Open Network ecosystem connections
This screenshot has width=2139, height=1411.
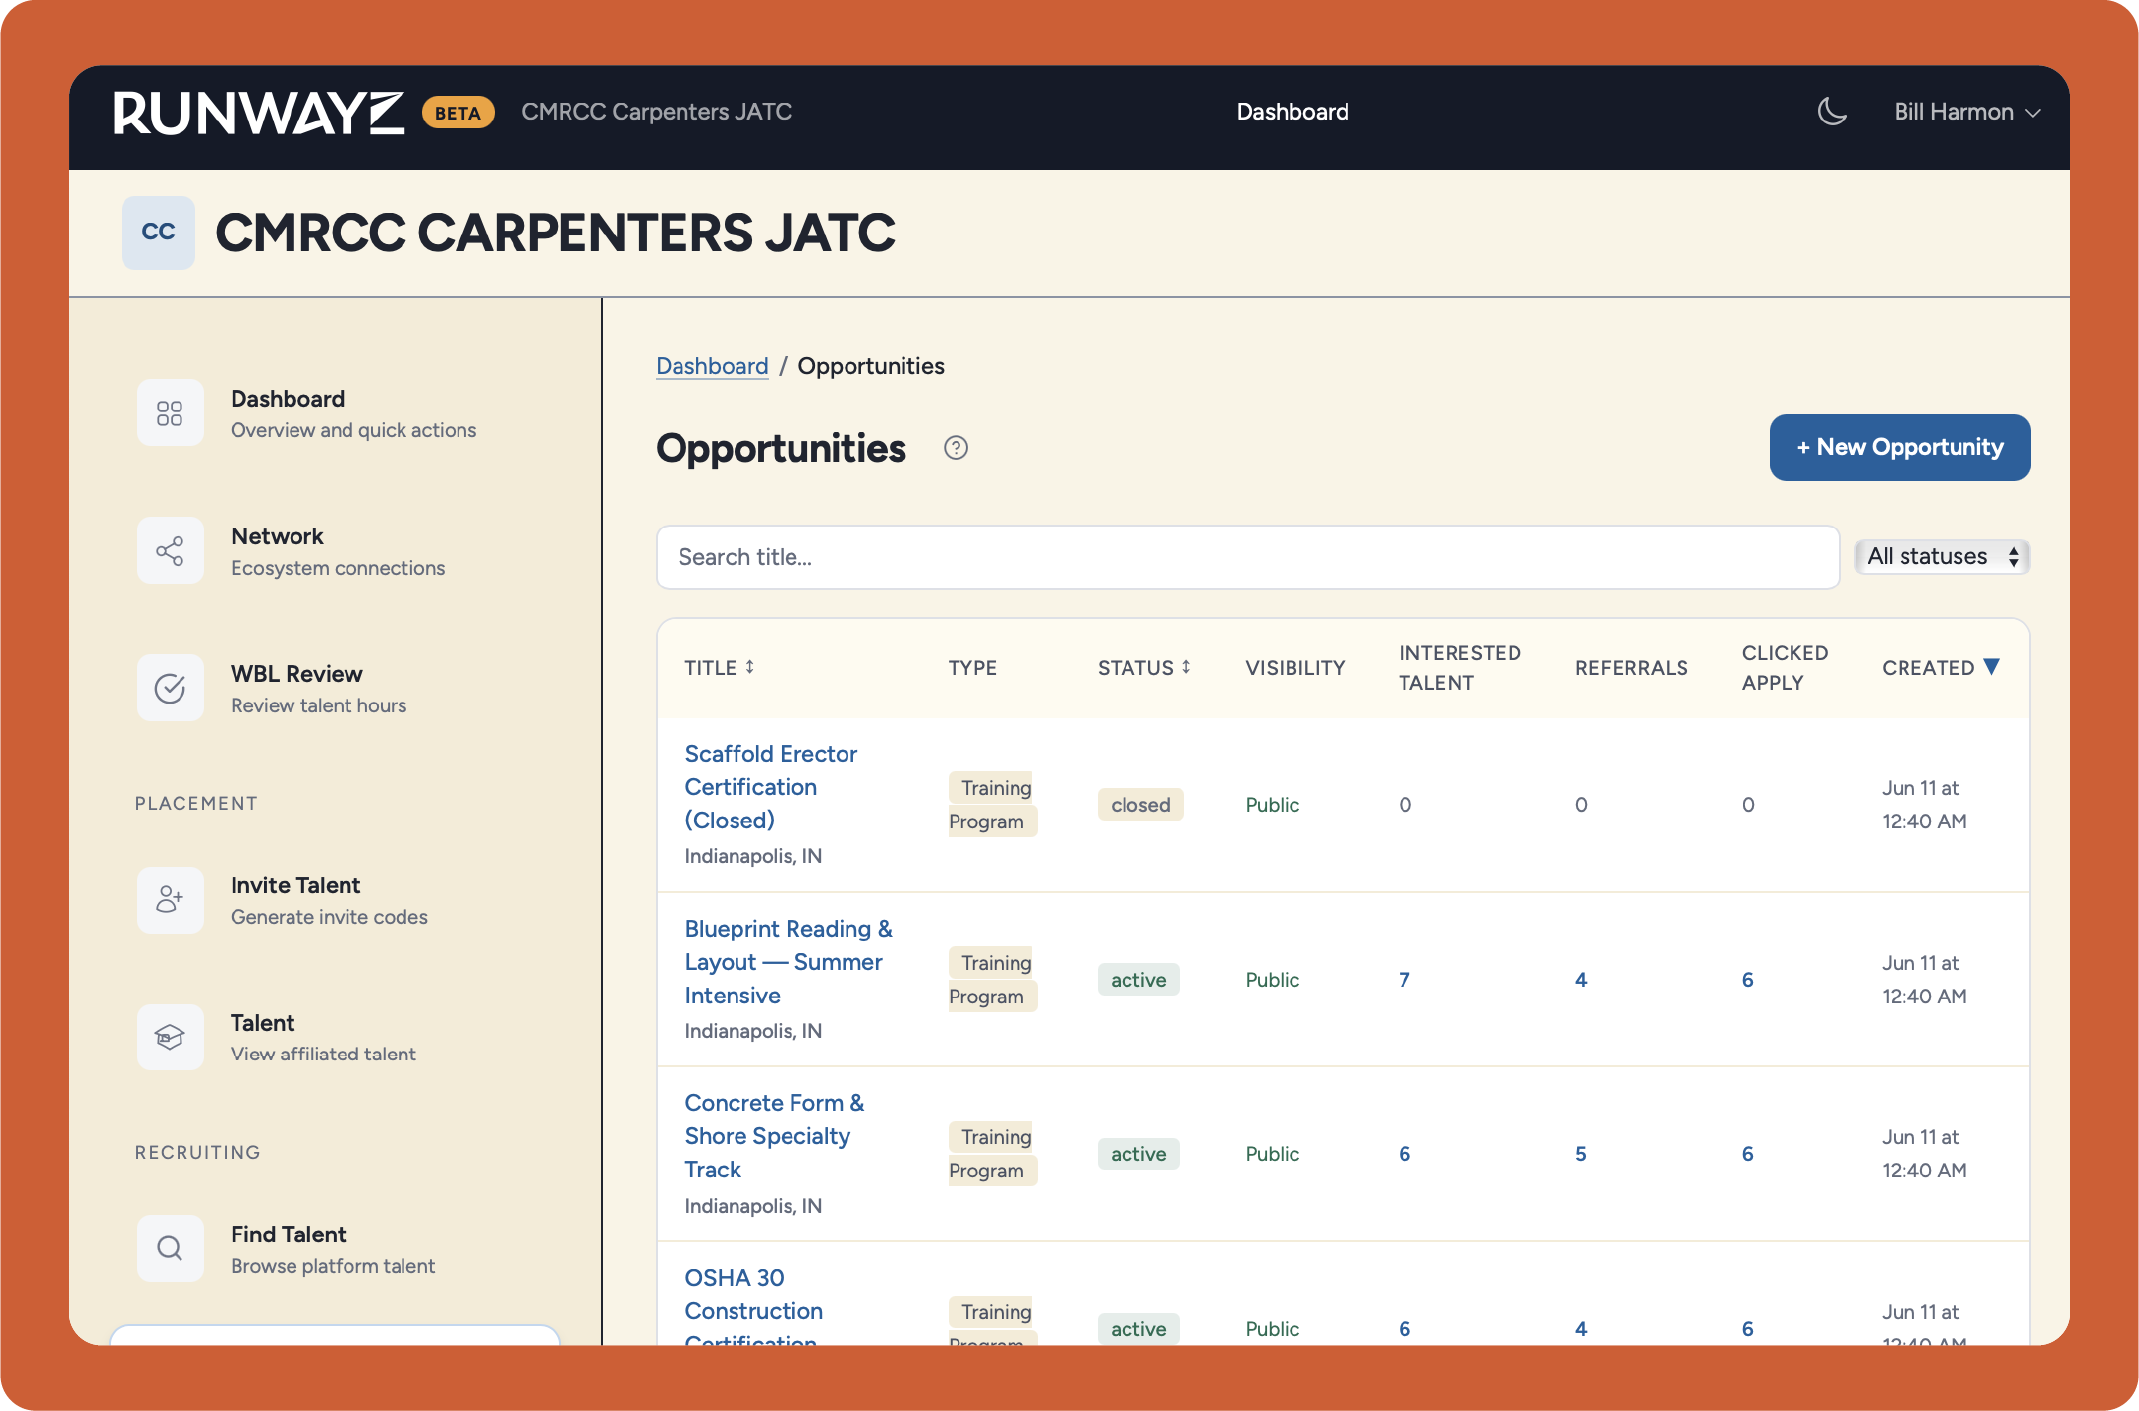[334, 551]
